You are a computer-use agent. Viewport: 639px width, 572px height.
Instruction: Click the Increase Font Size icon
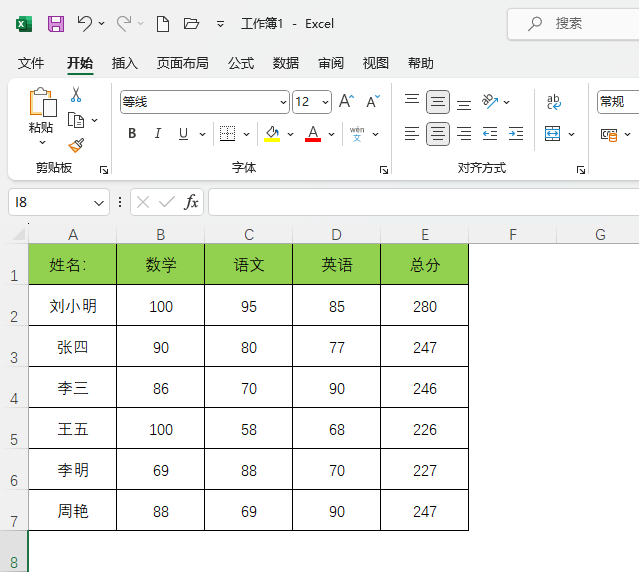click(346, 101)
